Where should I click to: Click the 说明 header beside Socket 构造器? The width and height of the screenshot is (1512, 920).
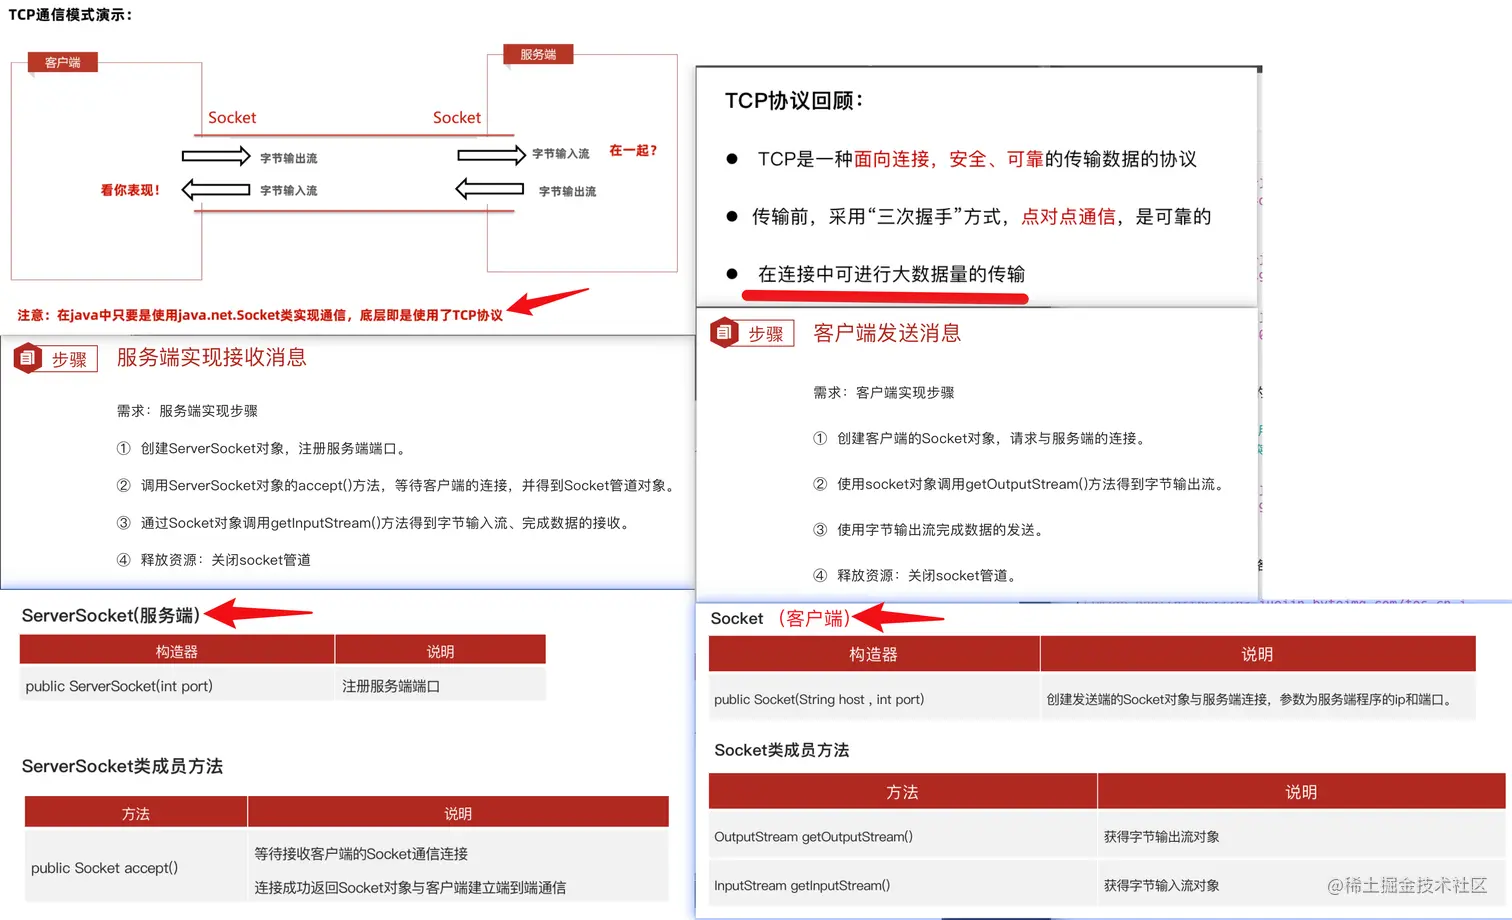click(1258, 654)
